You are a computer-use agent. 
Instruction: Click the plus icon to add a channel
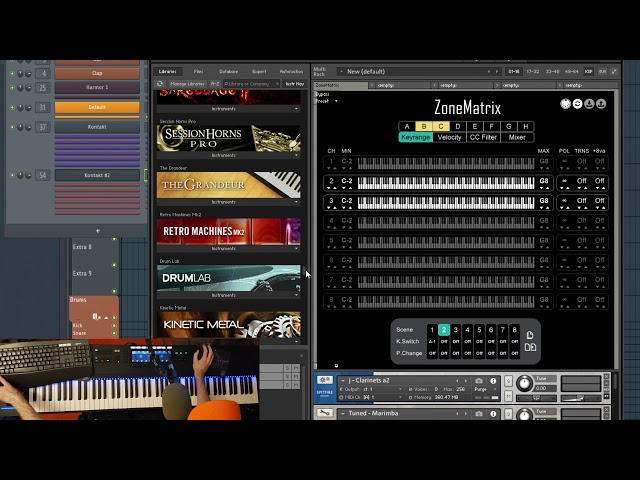(98, 231)
